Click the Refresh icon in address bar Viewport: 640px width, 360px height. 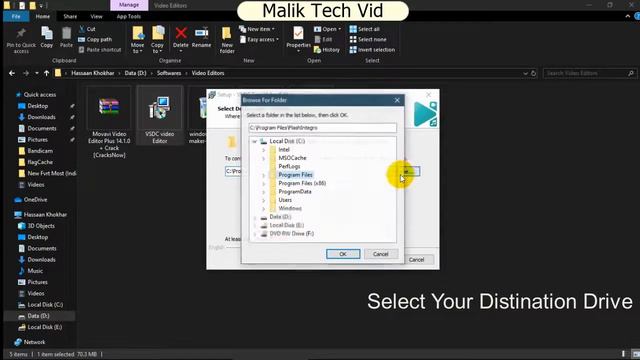(533, 73)
